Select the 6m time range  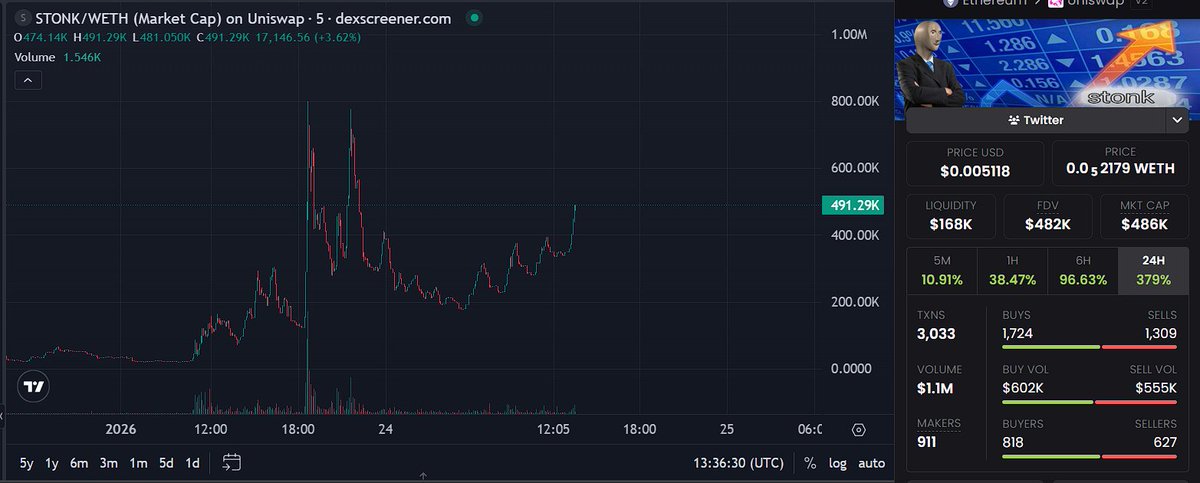pos(80,463)
